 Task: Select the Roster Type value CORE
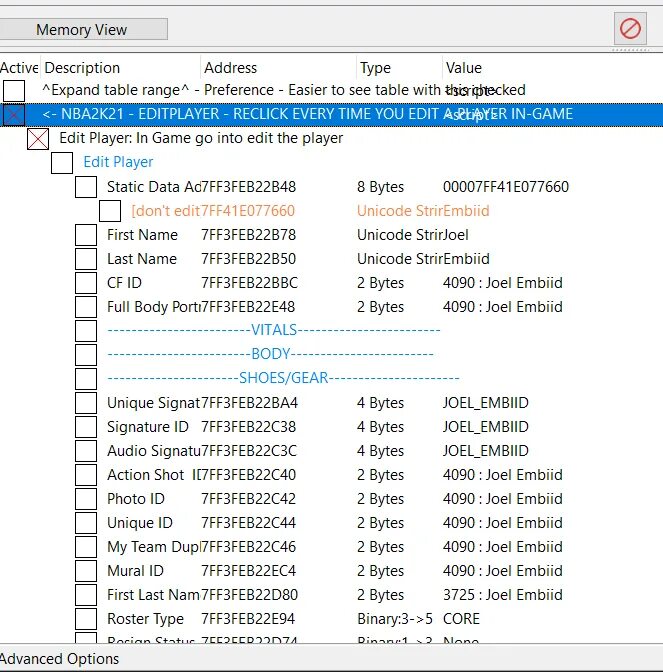(x=461, y=619)
